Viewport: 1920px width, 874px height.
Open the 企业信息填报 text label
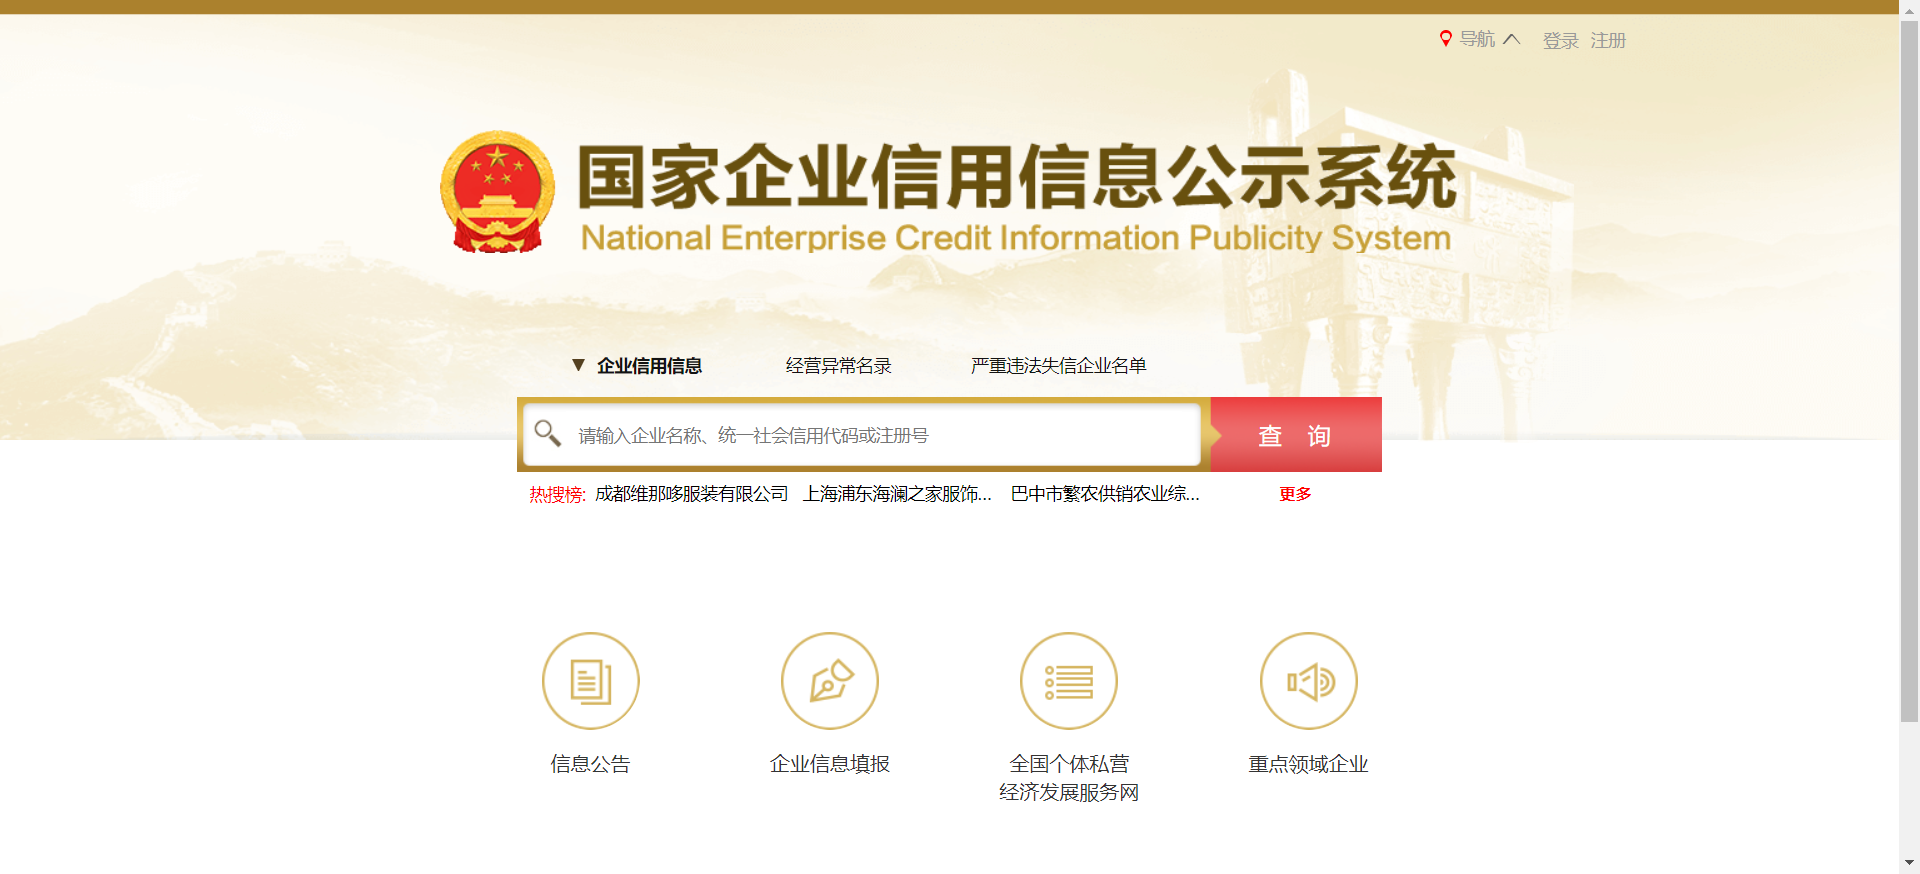829,764
